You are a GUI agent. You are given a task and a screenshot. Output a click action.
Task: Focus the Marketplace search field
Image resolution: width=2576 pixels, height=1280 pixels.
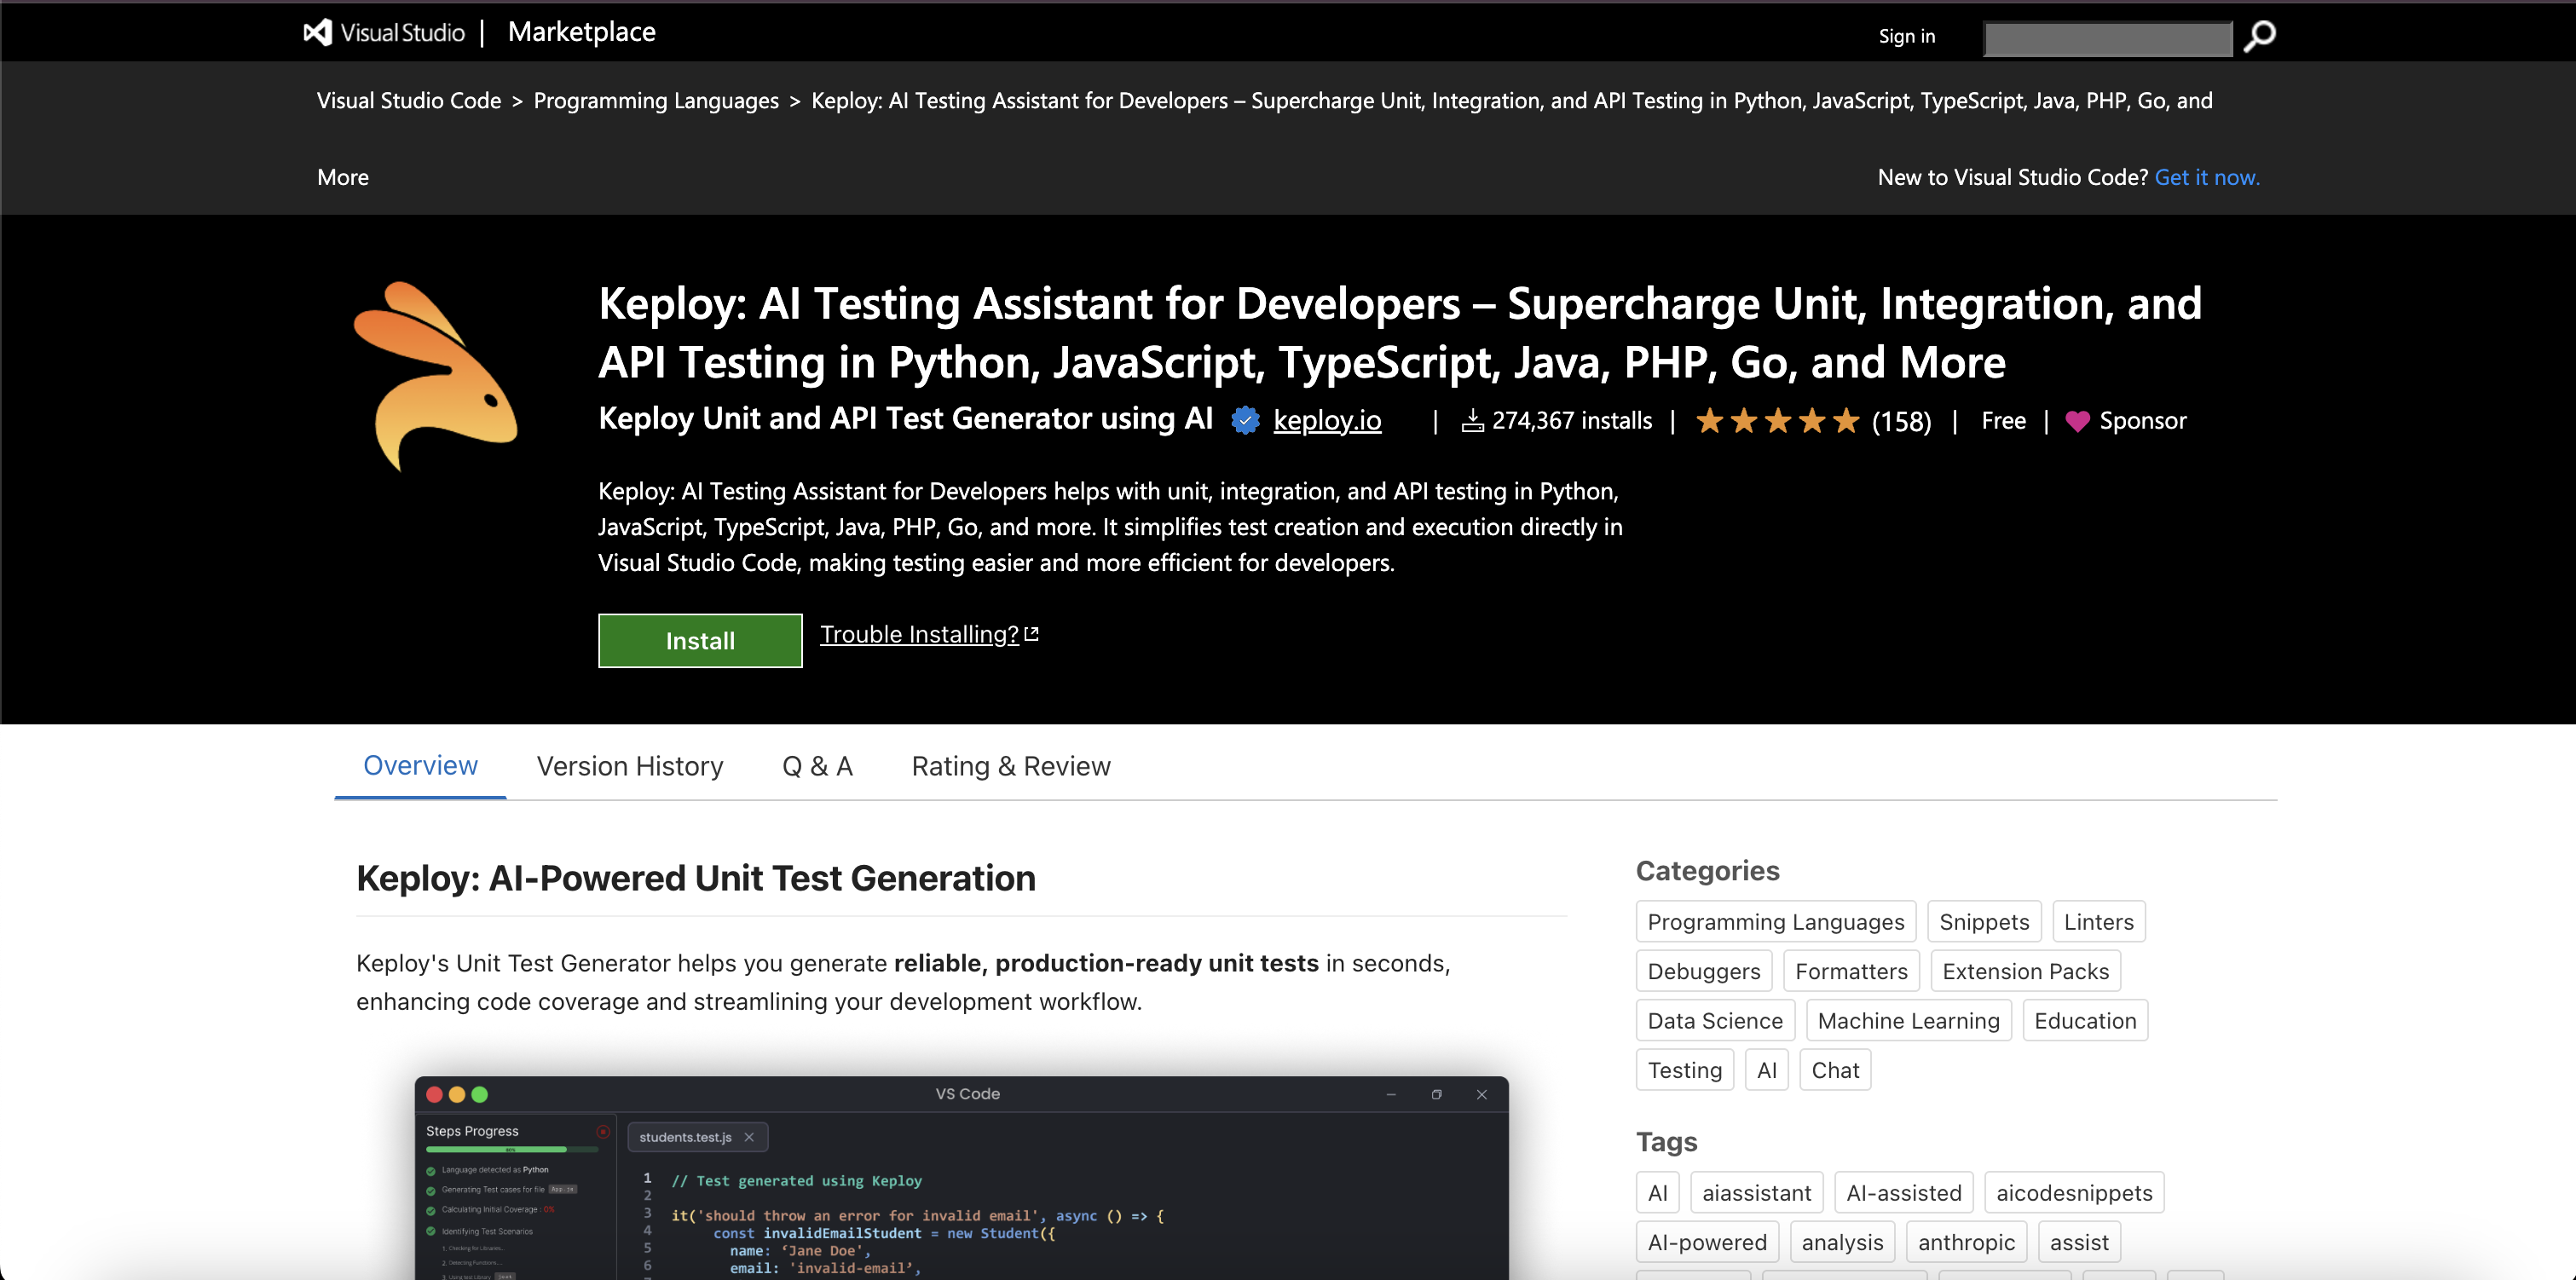coord(2108,38)
